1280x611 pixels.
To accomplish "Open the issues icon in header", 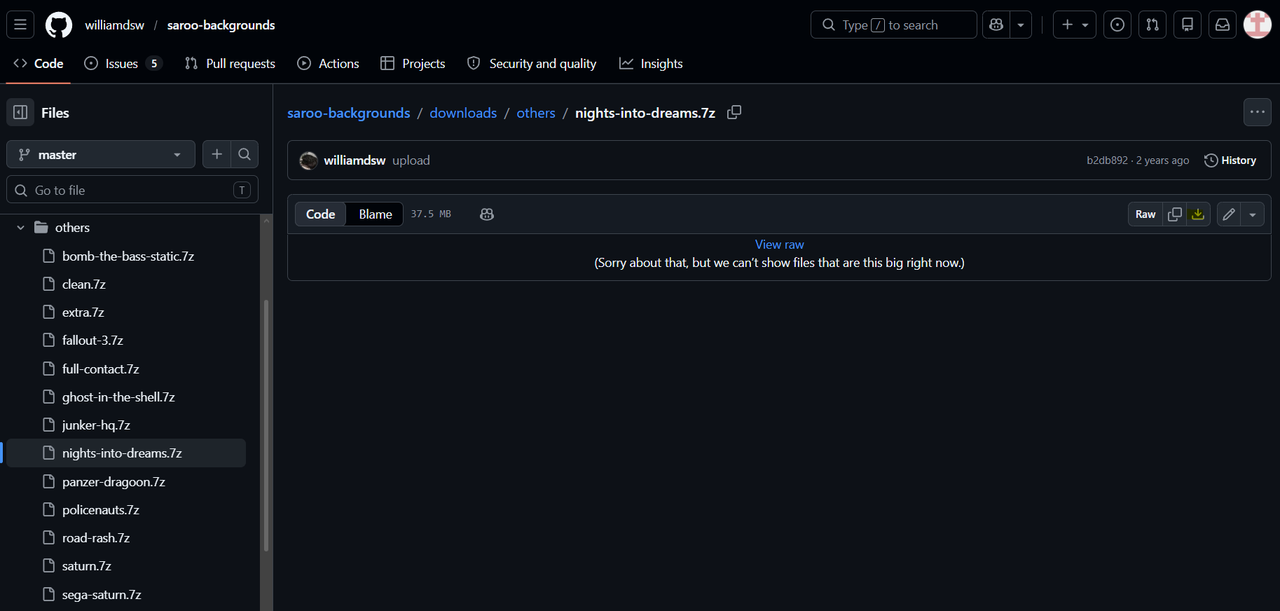I will pyautogui.click(x=1118, y=25).
